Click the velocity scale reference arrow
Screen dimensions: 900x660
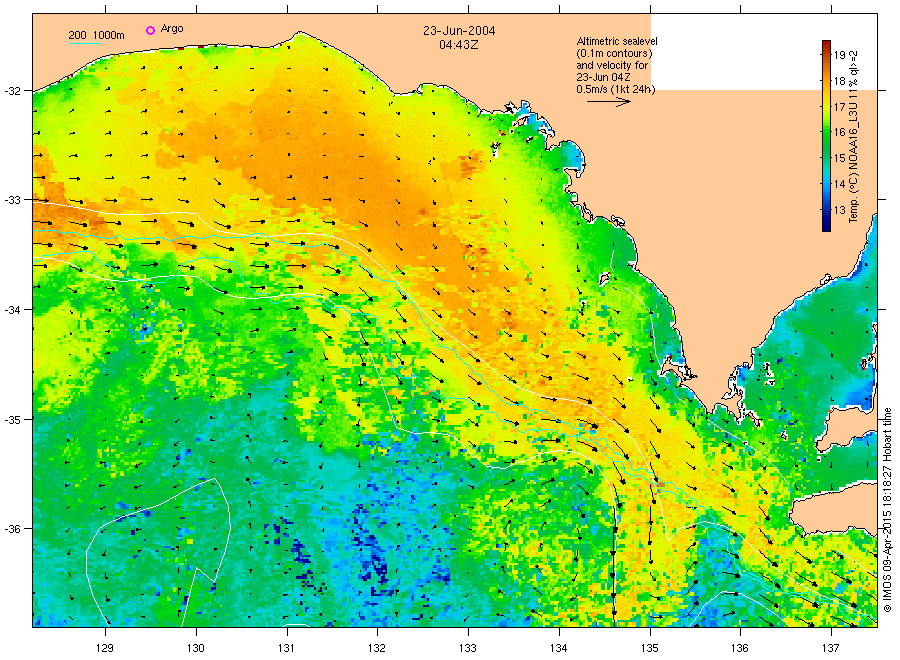[x=608, y=102]
